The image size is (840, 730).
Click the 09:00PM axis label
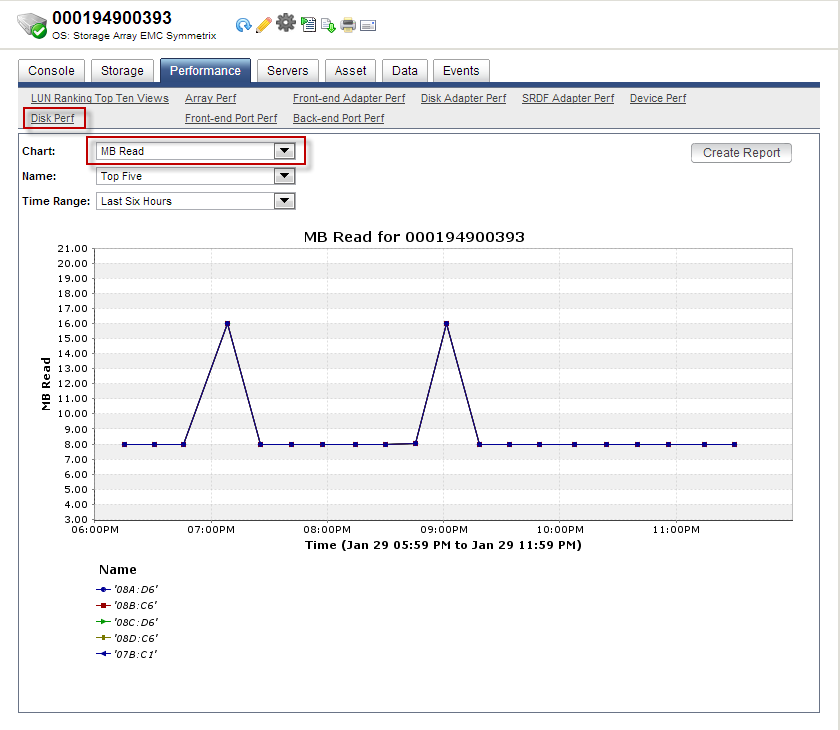click(x=444, y=529)
